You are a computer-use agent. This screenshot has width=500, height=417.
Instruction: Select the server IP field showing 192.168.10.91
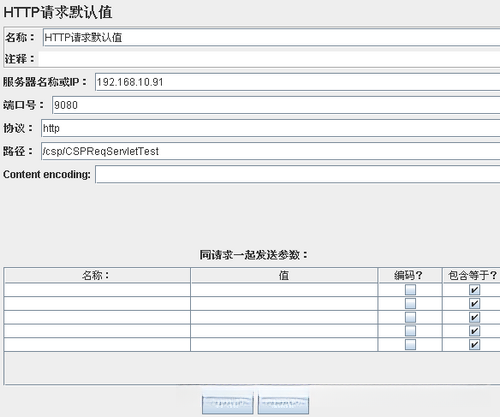(297, 82)
